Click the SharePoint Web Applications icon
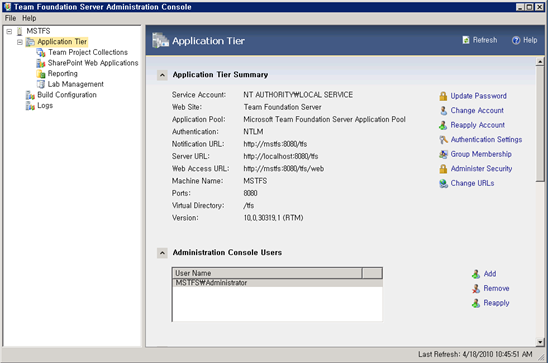Image resolution: width=548 pixels, height=363 pixels. (x=41, y=63)
